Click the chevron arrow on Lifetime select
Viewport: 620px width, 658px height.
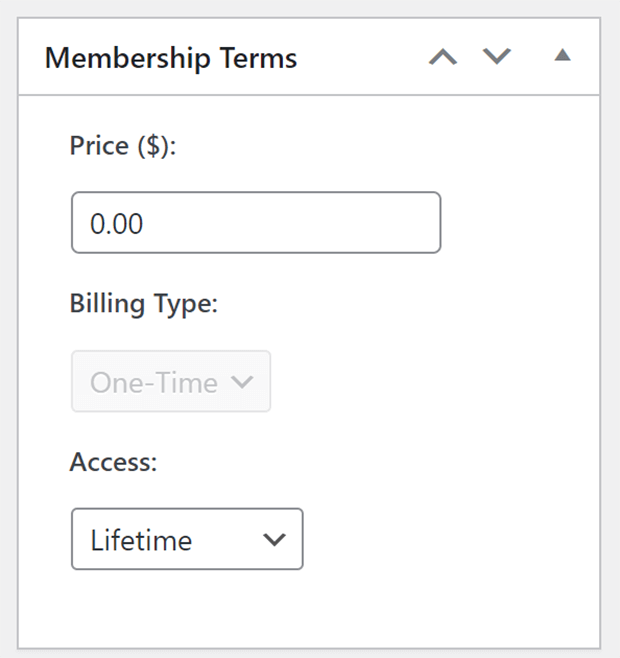pos(274,539)
